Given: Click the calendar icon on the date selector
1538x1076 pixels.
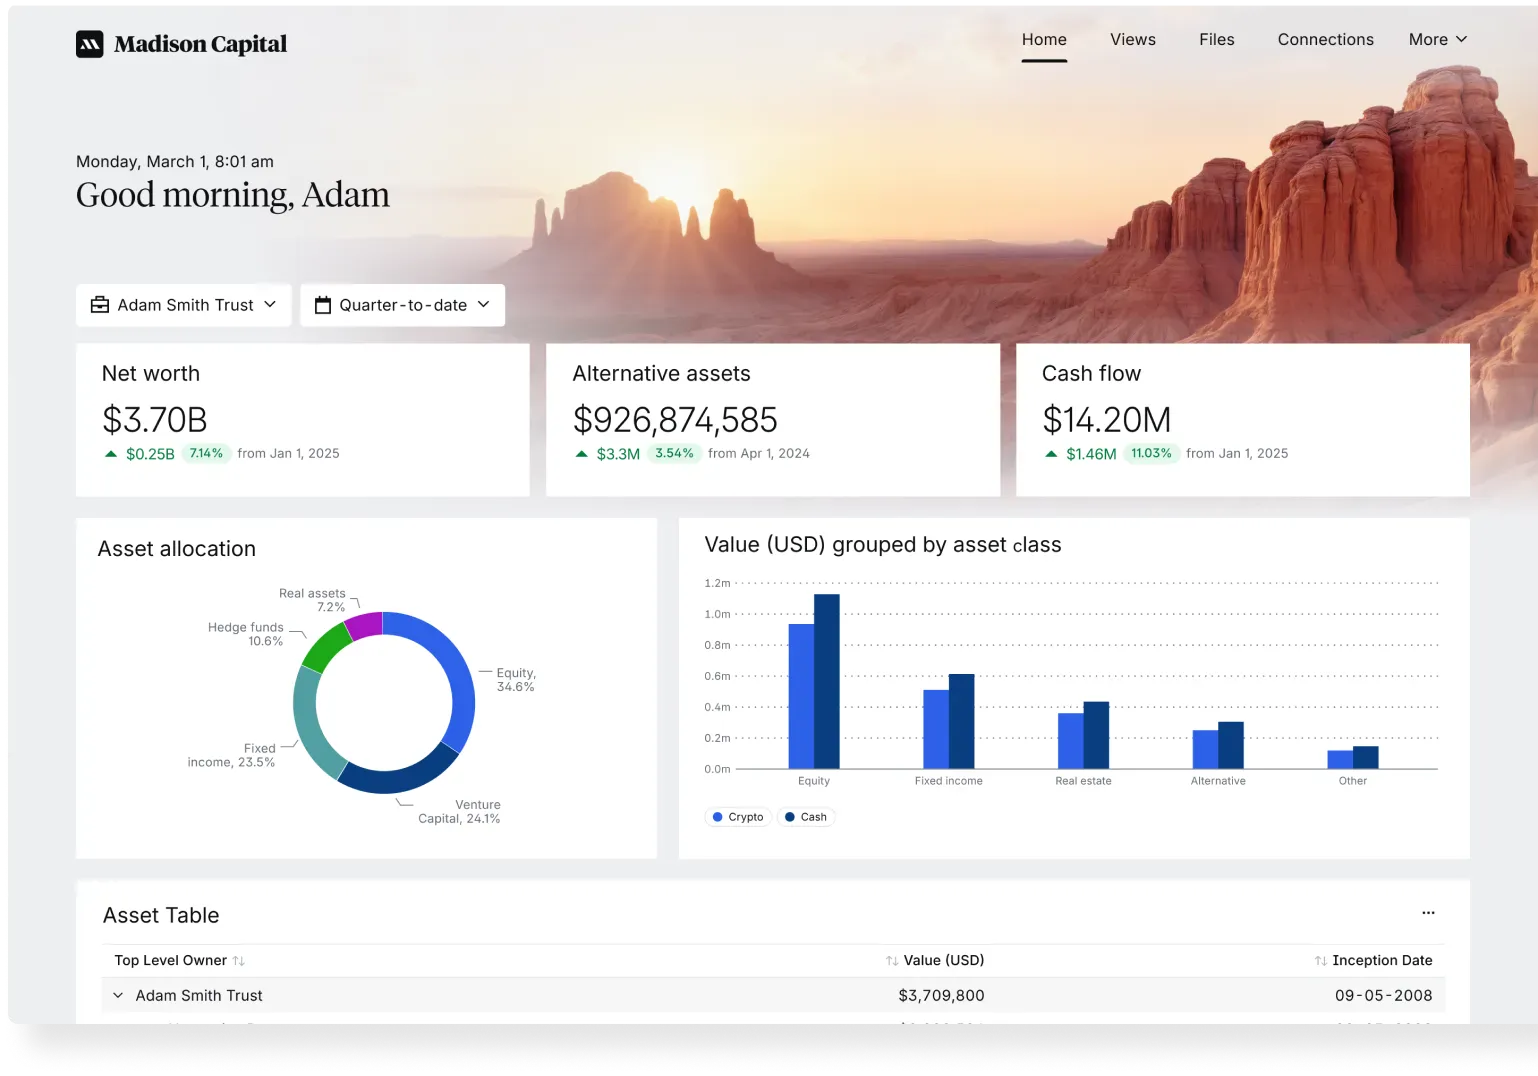Looking at the screenshot, I should point(323,305).
